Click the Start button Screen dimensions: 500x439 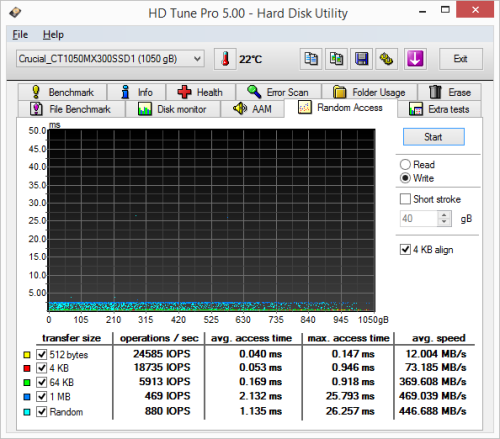click(433, 137)
